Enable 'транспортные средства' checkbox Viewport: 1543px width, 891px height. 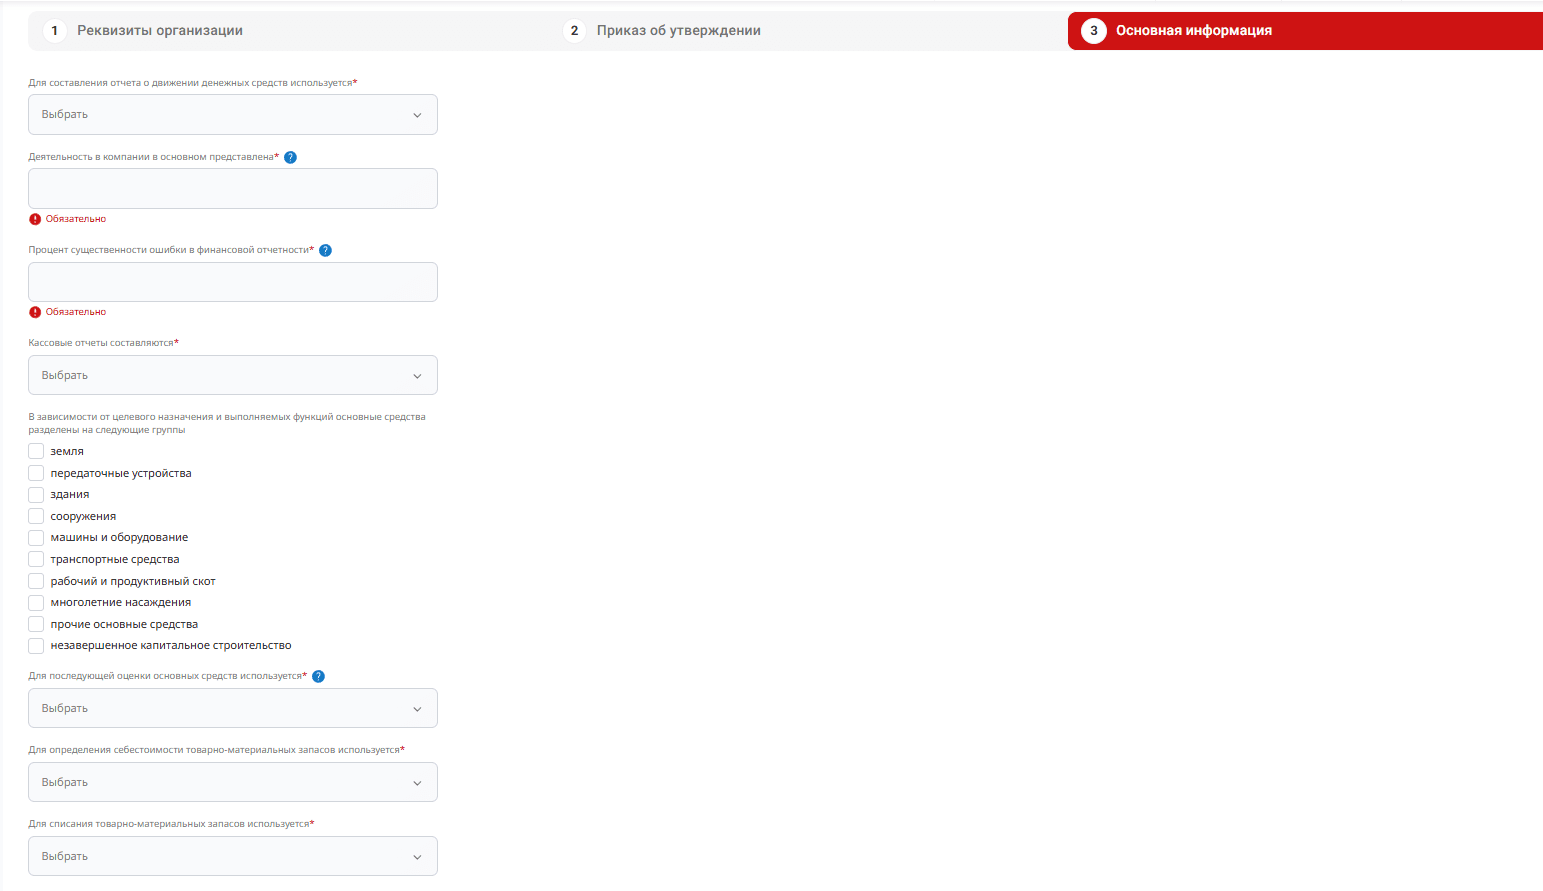(36, 559)
